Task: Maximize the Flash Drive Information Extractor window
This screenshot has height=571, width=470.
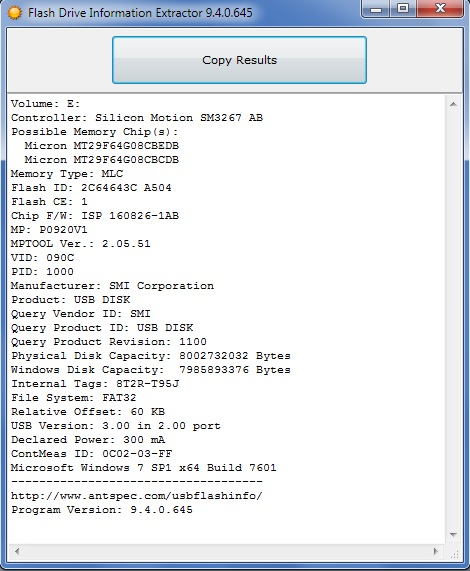Action: (x=403, y=8)
